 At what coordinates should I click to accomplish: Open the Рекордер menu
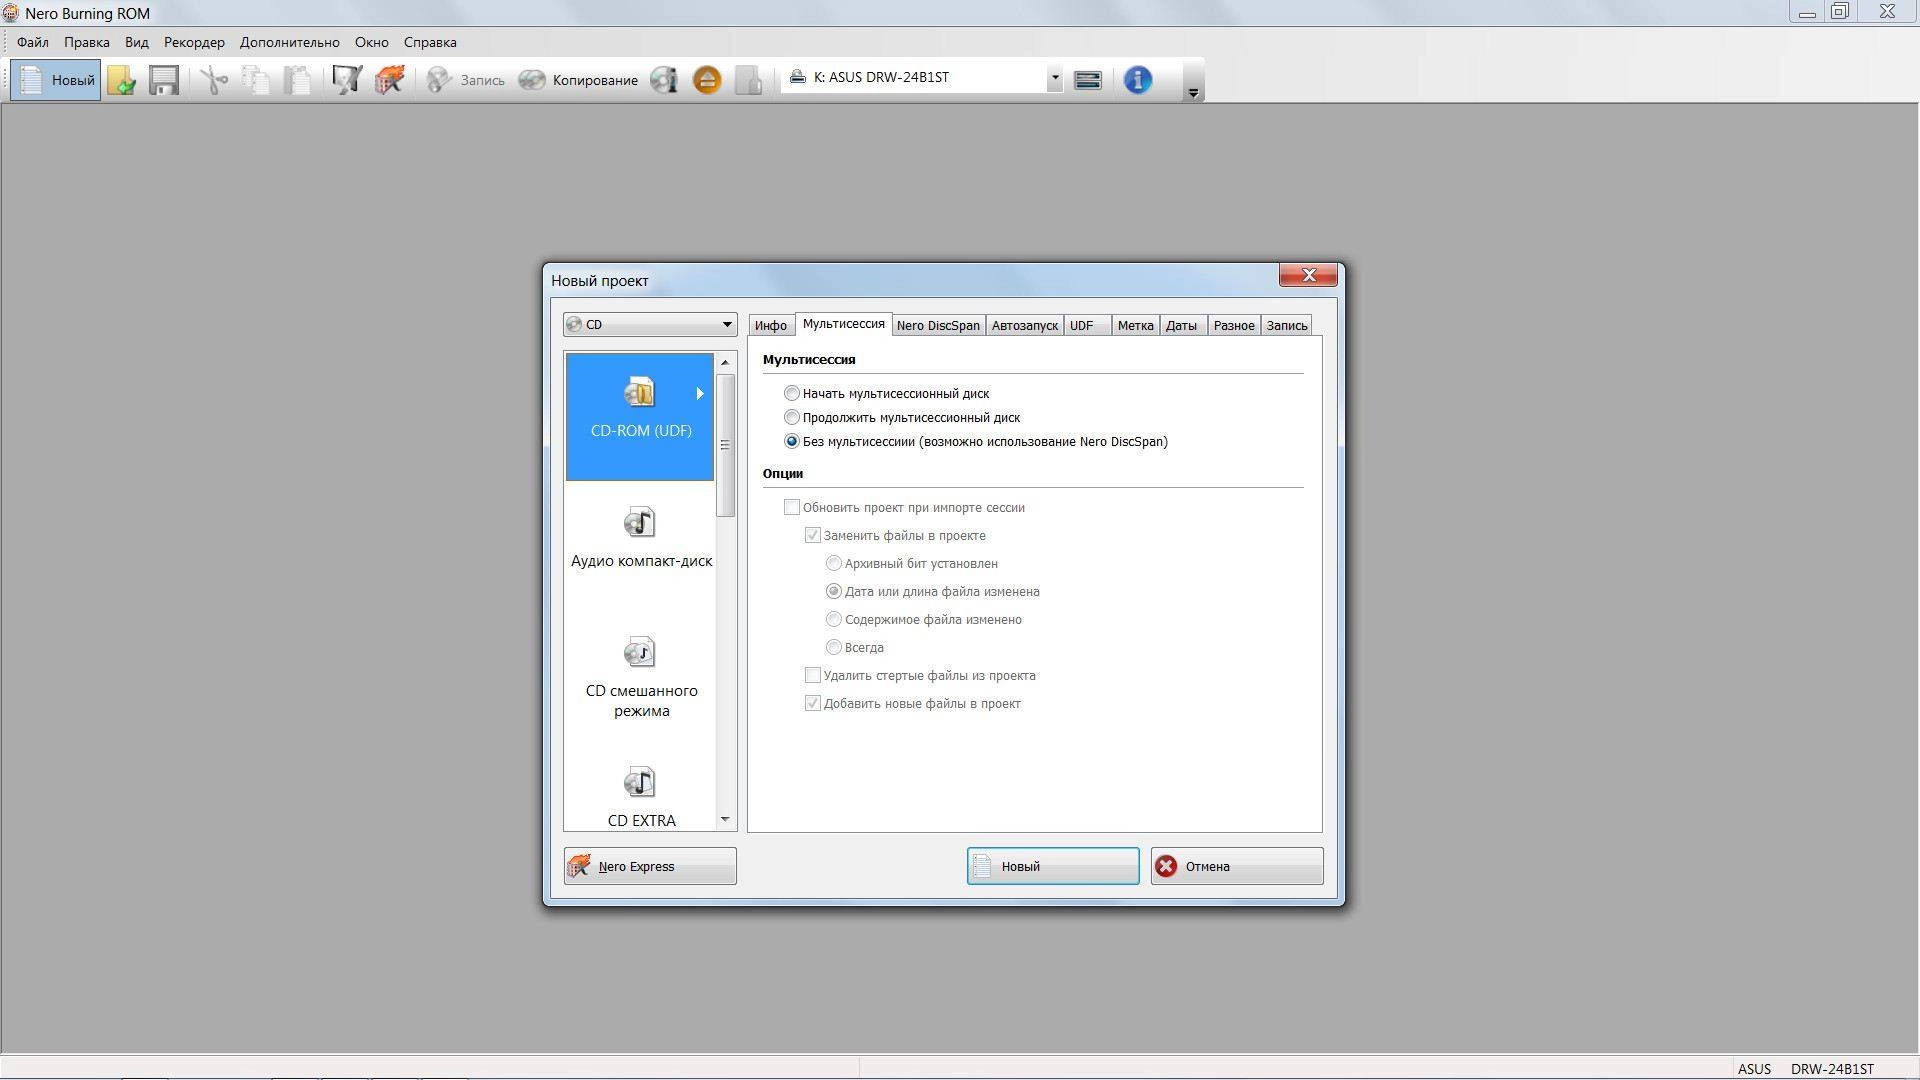point(194,42)
